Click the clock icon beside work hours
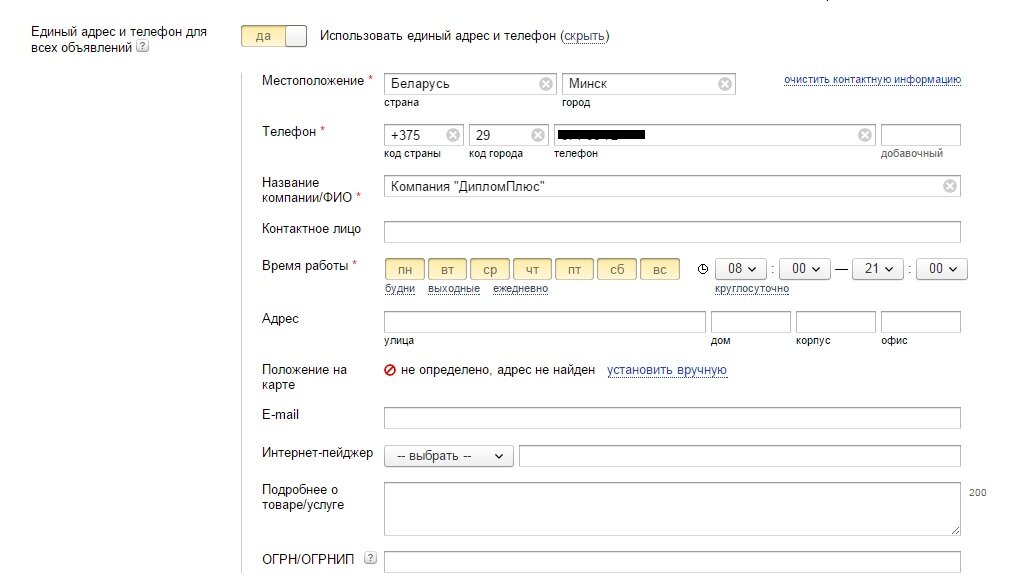 point(703,268)
